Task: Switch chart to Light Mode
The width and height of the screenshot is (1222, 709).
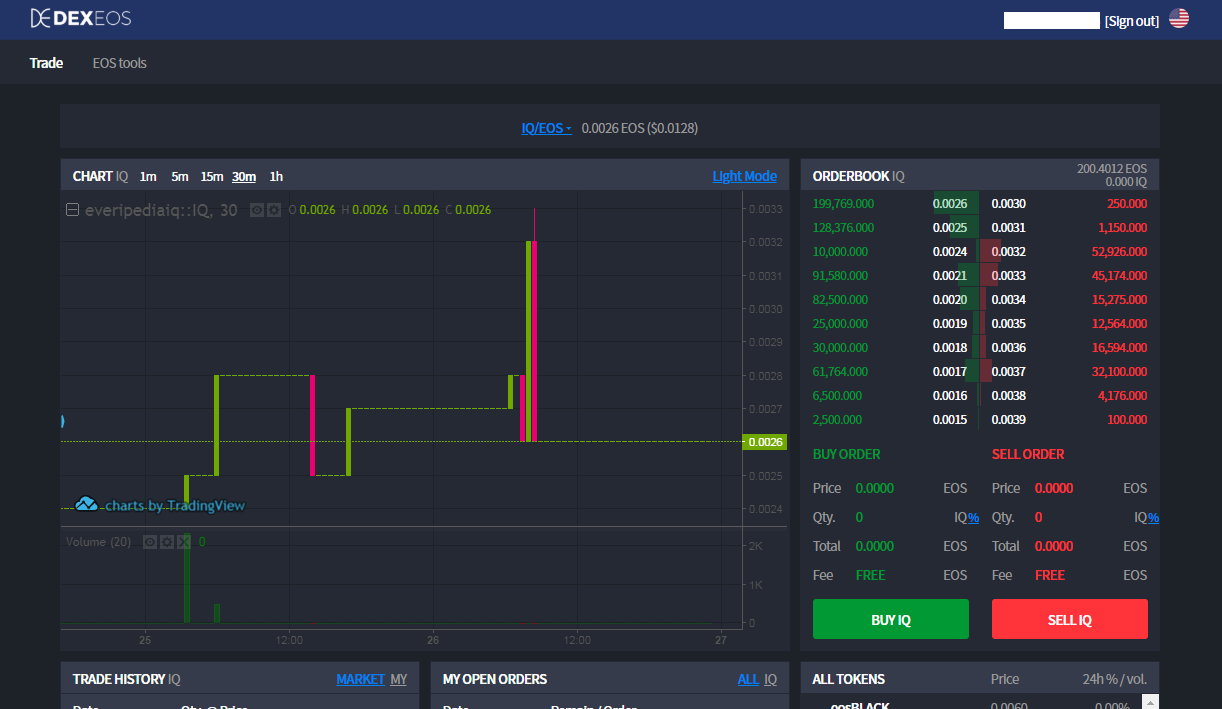Action: tap(744, 176)
